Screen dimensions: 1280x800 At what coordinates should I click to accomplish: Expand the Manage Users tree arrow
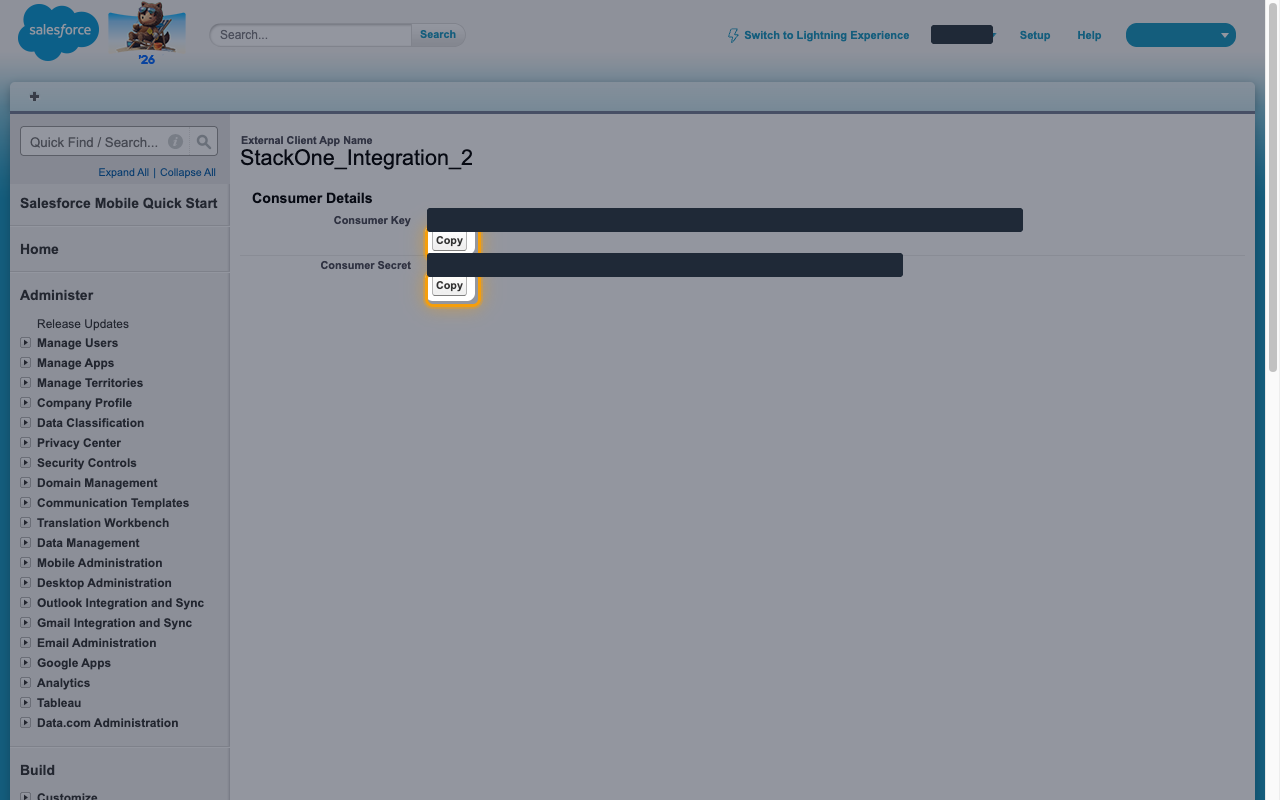26,342
